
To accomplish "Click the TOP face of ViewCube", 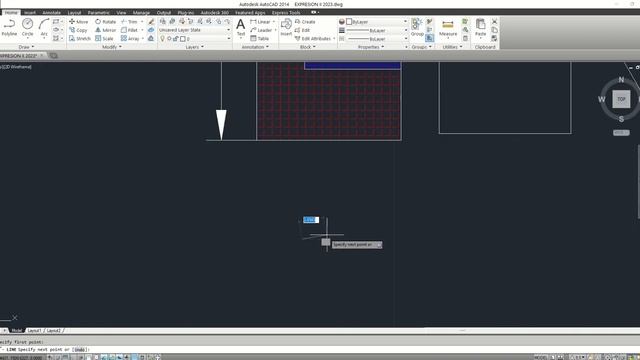I will click(621, 99).
